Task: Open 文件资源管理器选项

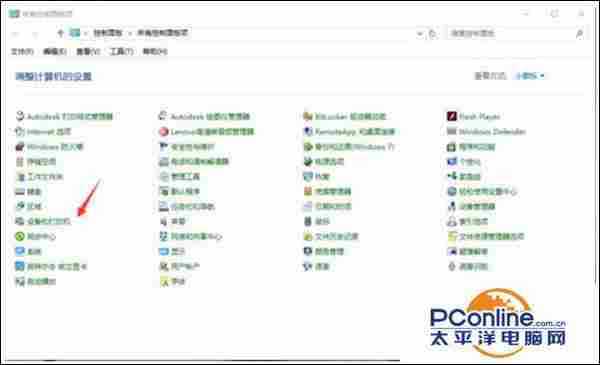Action: (x=485, y=237)
